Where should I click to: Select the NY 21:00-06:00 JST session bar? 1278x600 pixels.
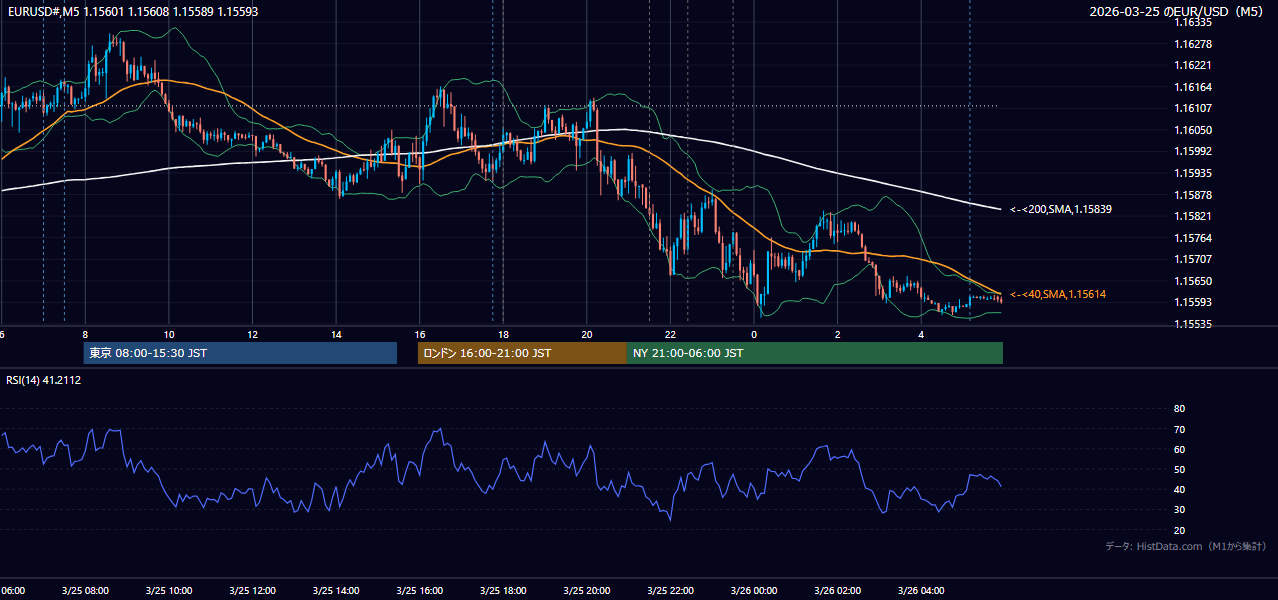[815, 353]
